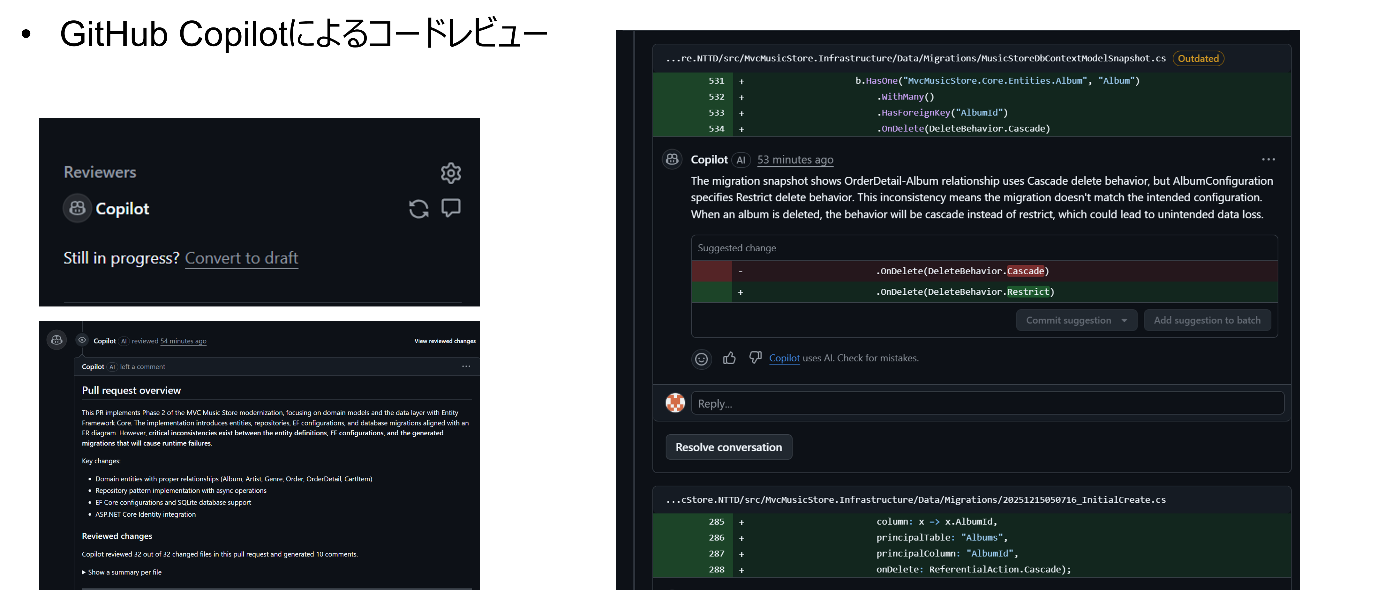The width and height of the screenshot is (1400, 590).
Task: Click the 54 minutes ago timestamp
Action: pyautogui.click(x=183, y=341)
